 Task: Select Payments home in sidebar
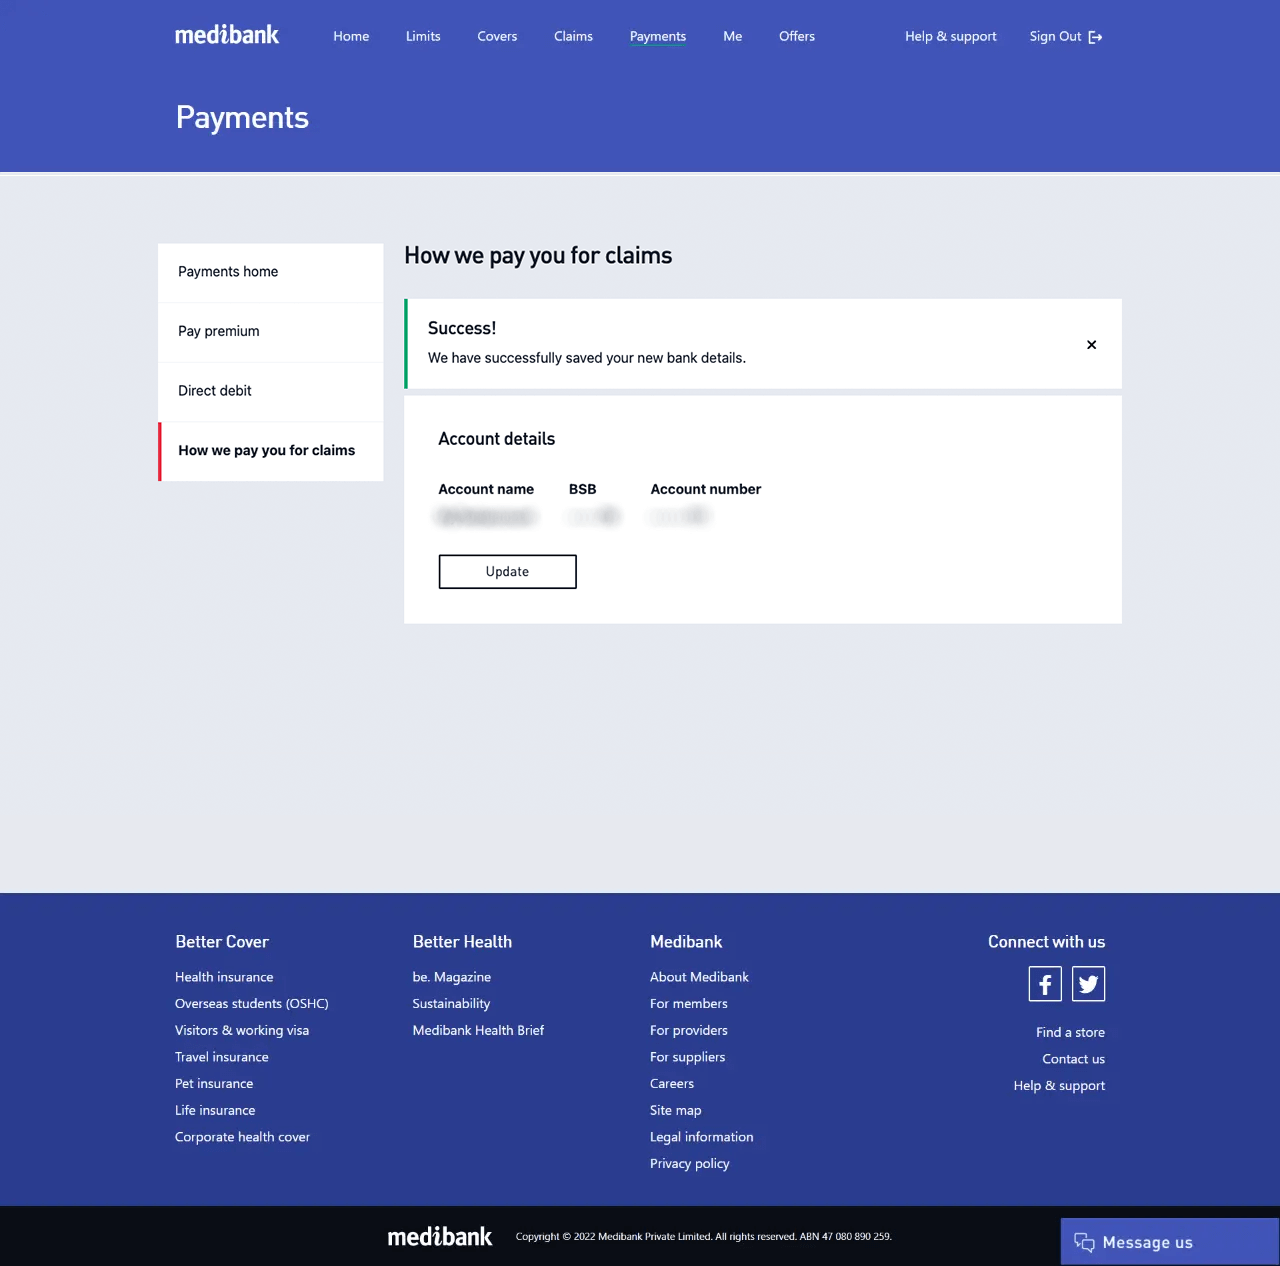click(271, 272)
